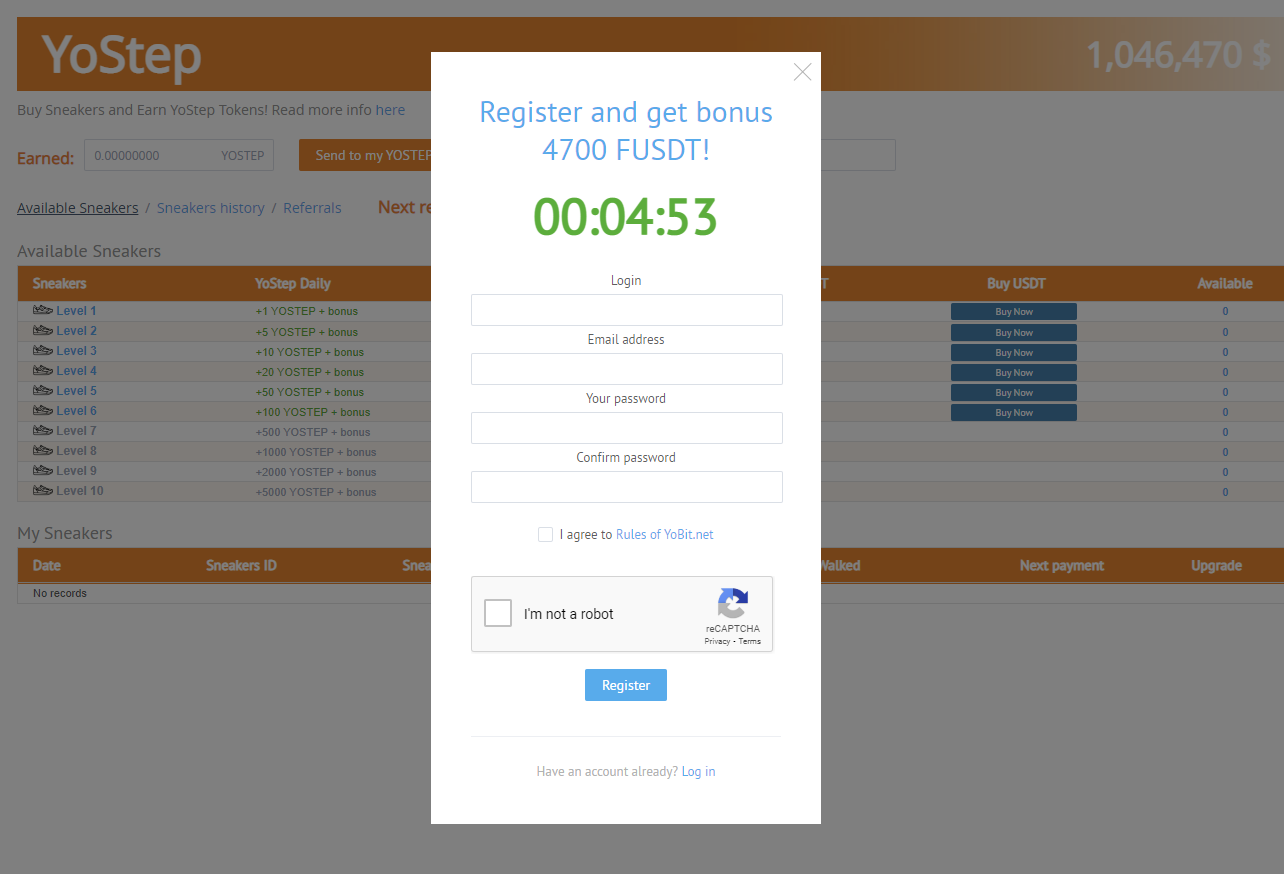The image size is (1284, 874).
Task: Click Buy Now USDT for Level 6
Action: (x=1014, y=412)
